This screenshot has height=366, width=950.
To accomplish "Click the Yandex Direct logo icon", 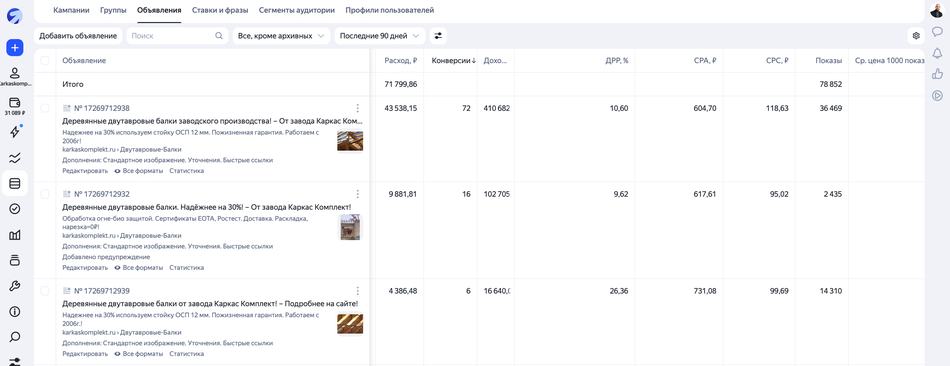I will coord(15,15).
